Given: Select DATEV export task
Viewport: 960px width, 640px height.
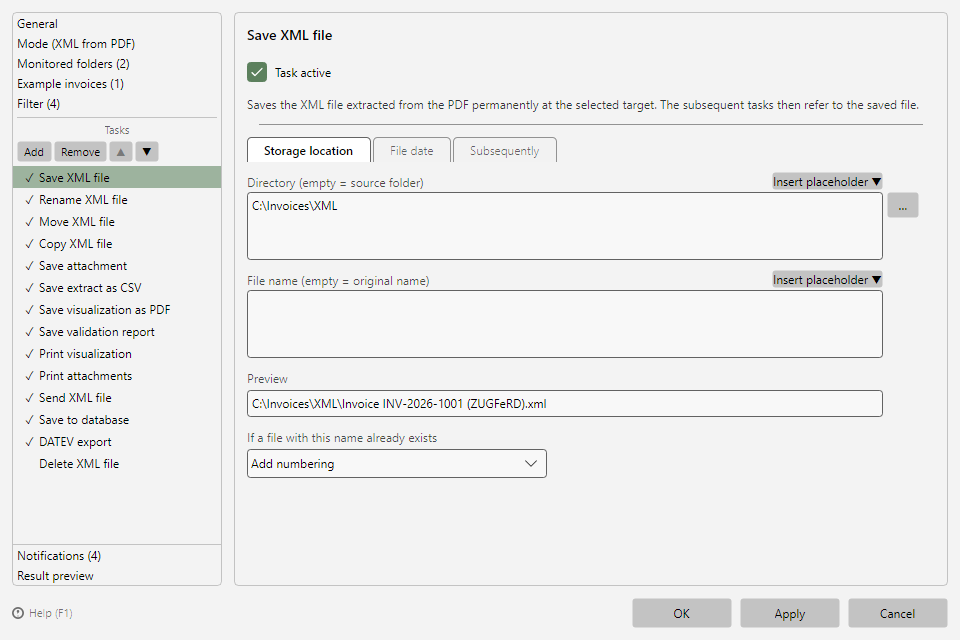Looking at the screenshot, I should [117, 442].
